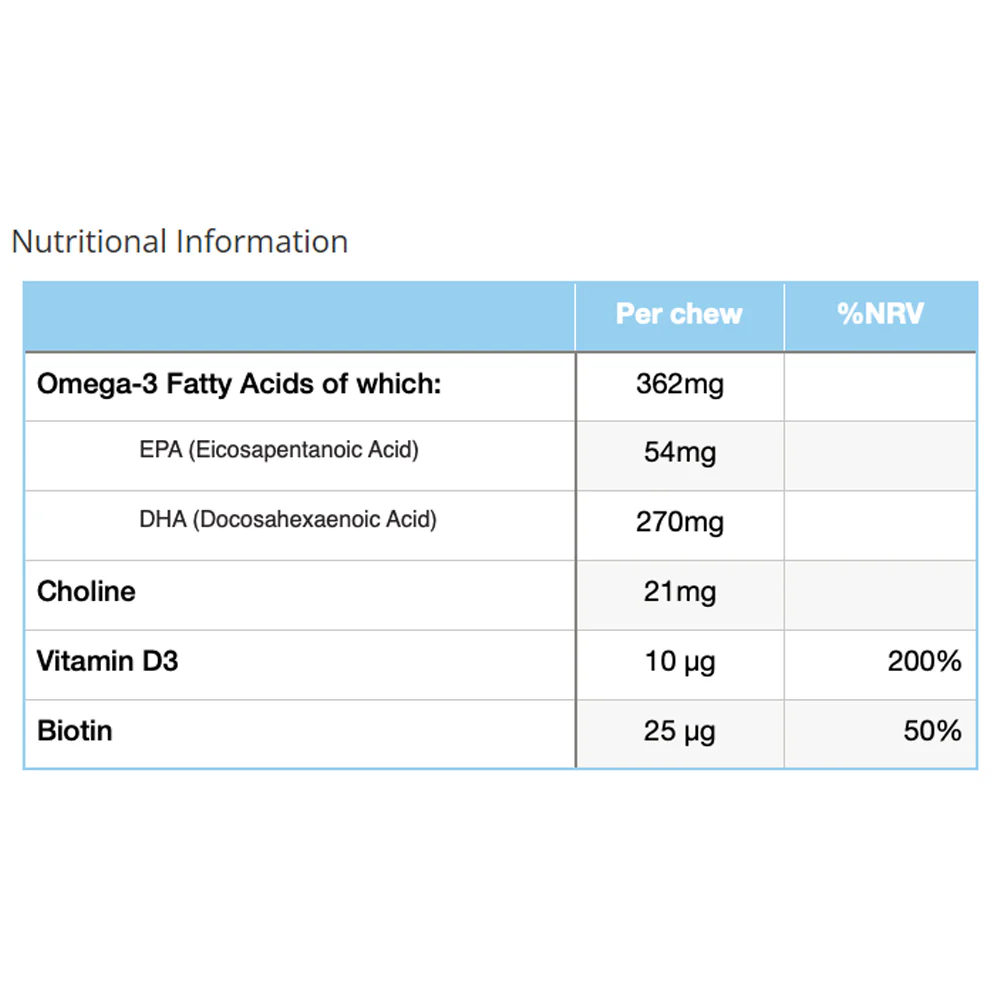Click the 200% NRV value

point(924,661)
